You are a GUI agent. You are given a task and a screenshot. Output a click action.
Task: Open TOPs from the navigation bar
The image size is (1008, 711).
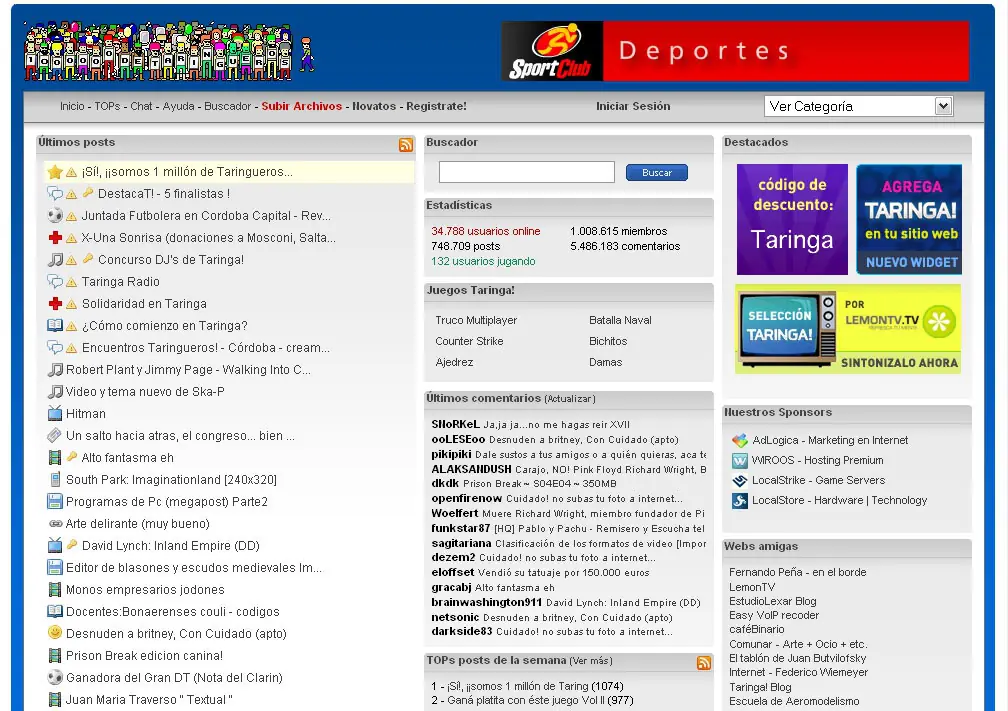[x=107, y=106]
